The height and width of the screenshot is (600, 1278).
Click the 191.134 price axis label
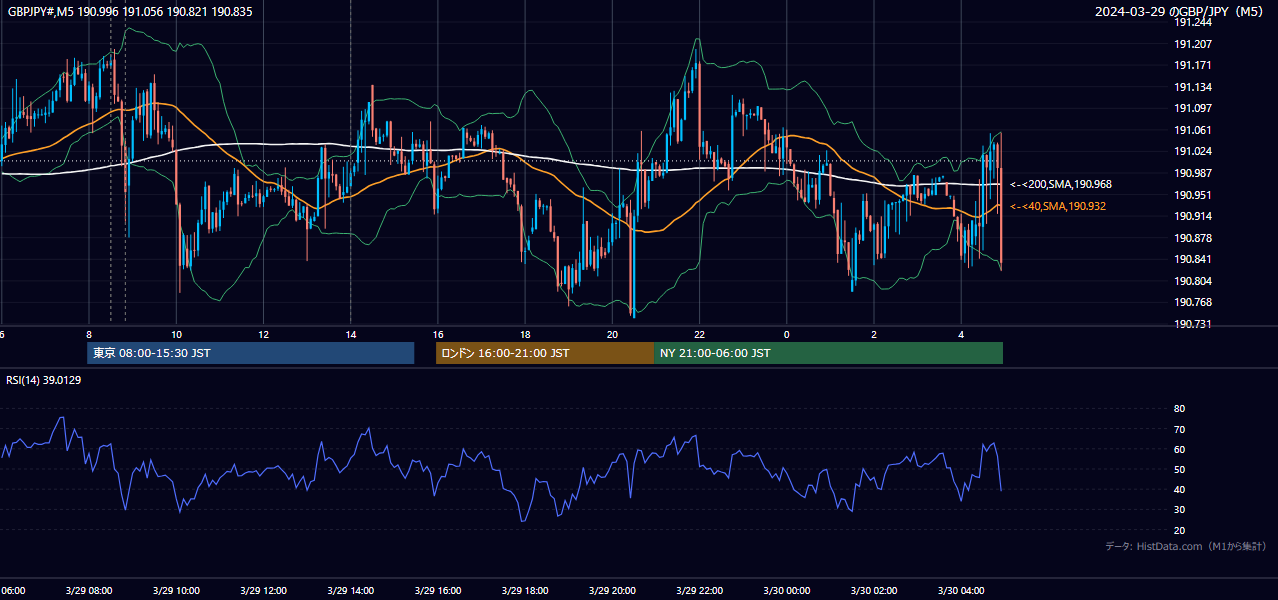(1193, 87)
